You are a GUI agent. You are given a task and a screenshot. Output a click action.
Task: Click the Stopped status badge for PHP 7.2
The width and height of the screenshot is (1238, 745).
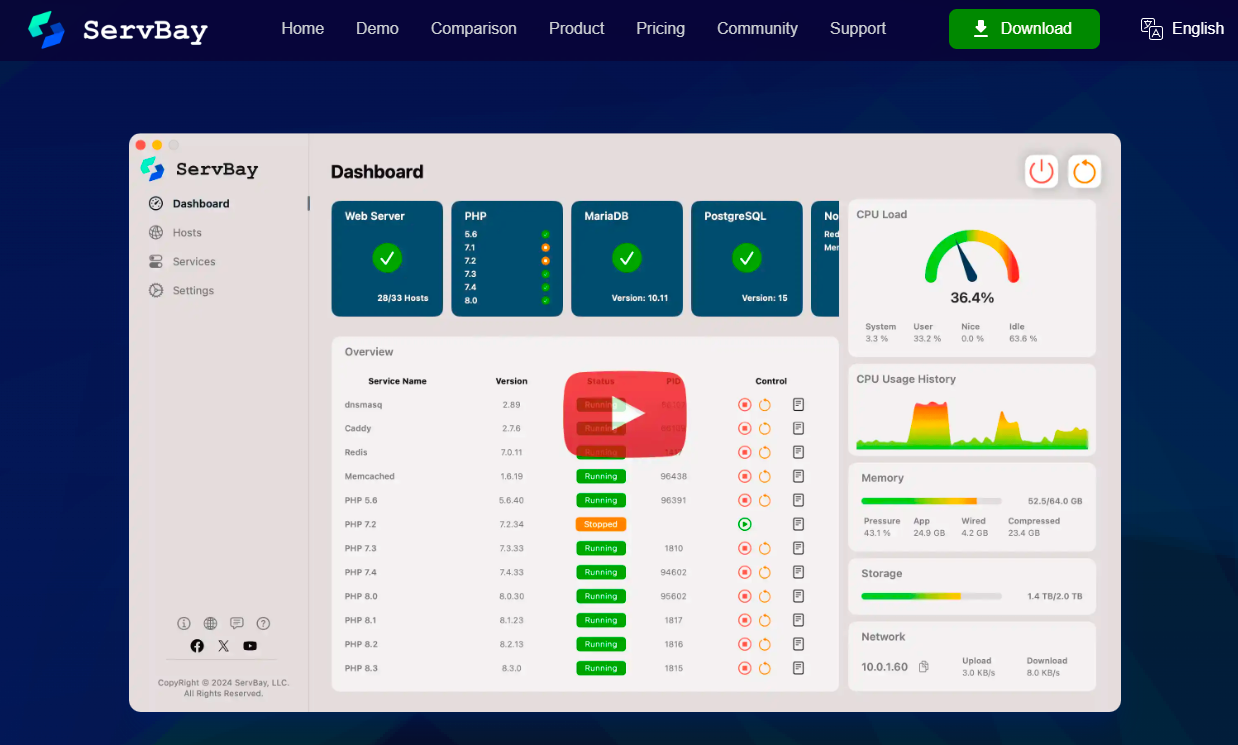(x=601, y=524)
